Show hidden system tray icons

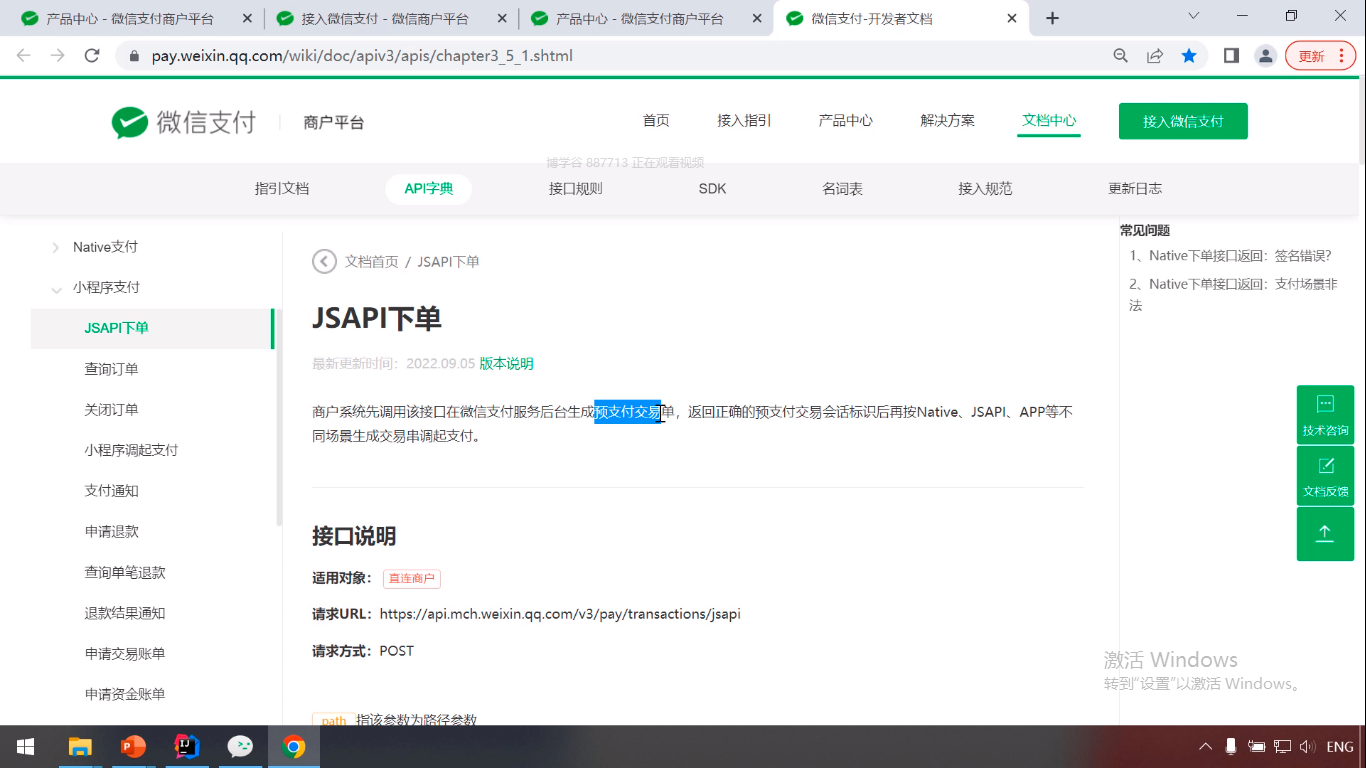point(1205,746)
